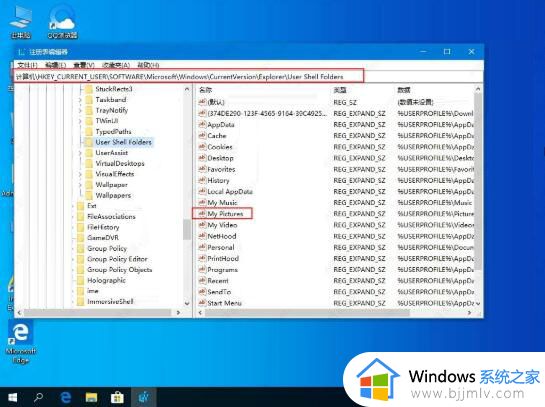Click the SendTo value icon
545x407 pixels.
tap(202, 292)
